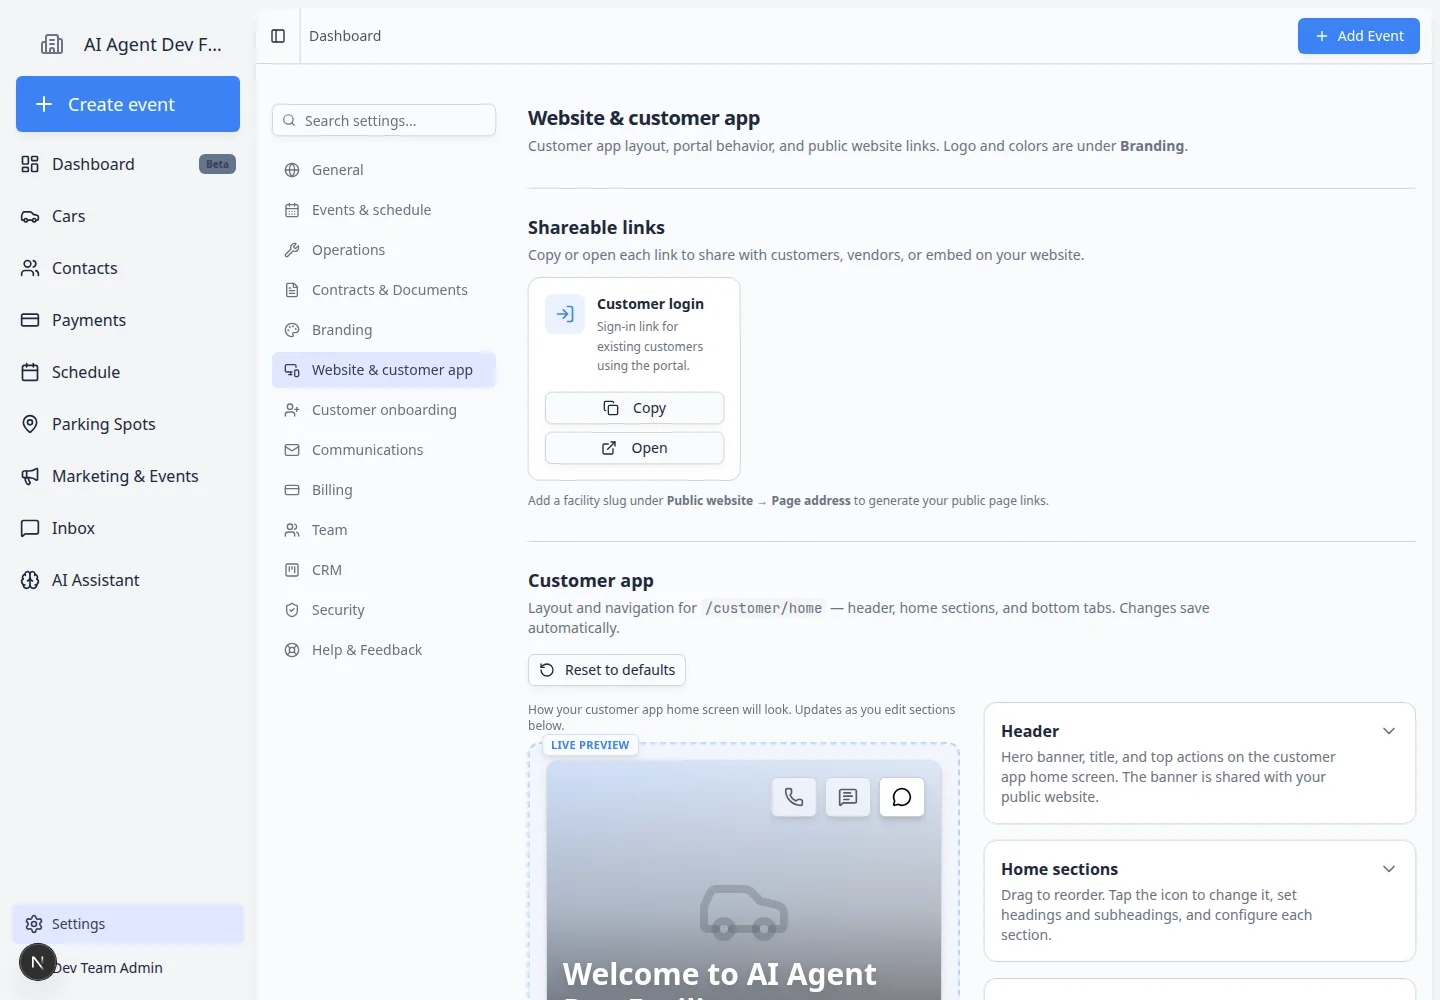Click the Schedule calendar icon
This screenshot has width=1440, height=1000.
tap(30, 372)
